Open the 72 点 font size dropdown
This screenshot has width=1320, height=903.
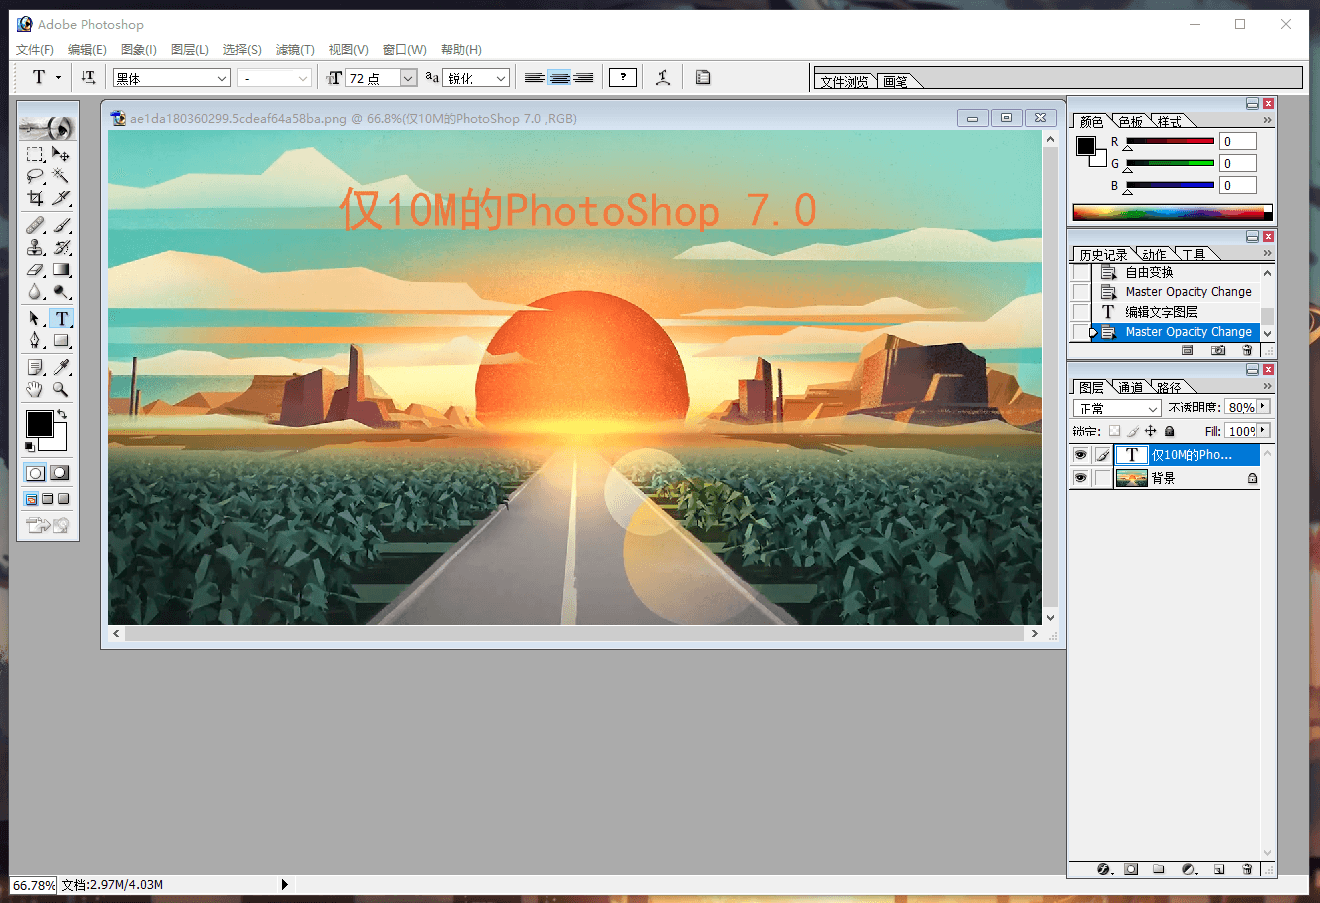point(408,78)
